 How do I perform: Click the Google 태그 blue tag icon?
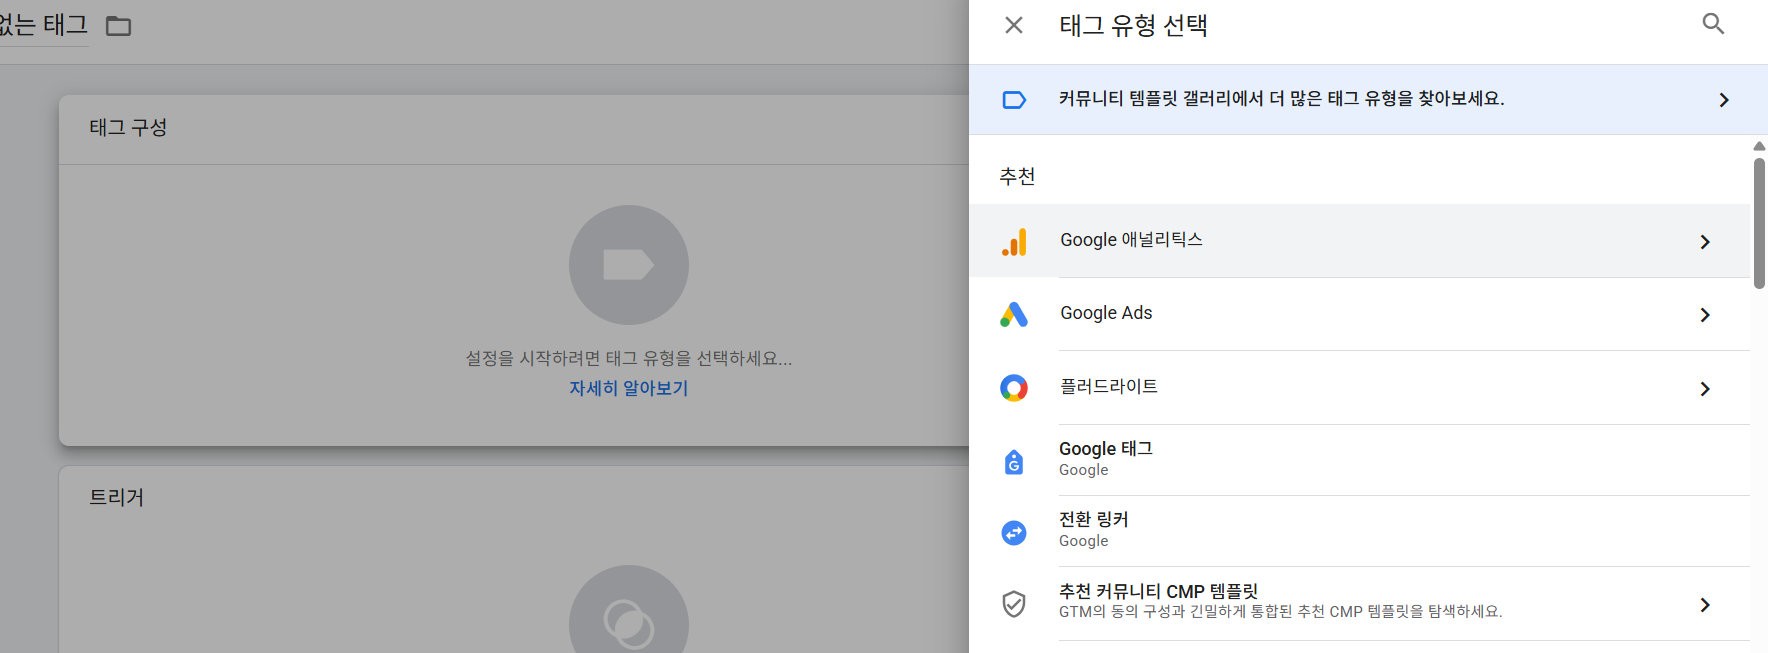pyautogui.click(x=1014, y=461)
